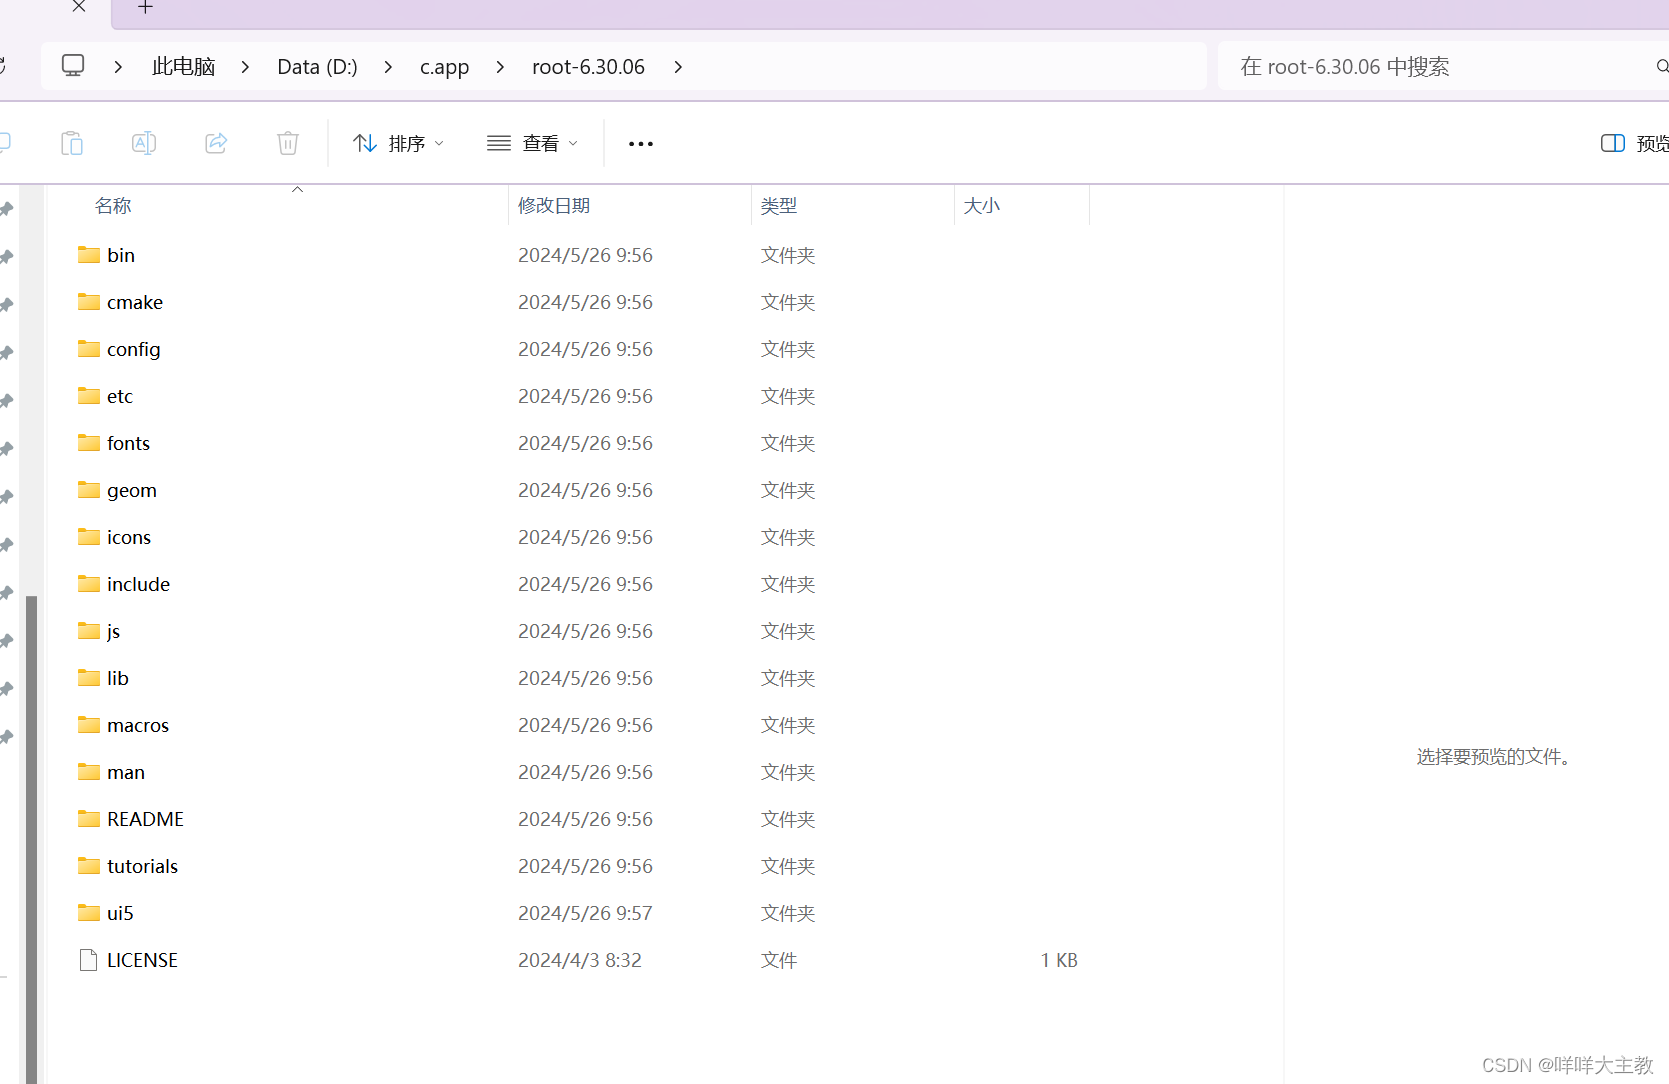Navigate to 此电脑 in the breadcrumb
The image size is (1669, 1084).
point(183,66)
